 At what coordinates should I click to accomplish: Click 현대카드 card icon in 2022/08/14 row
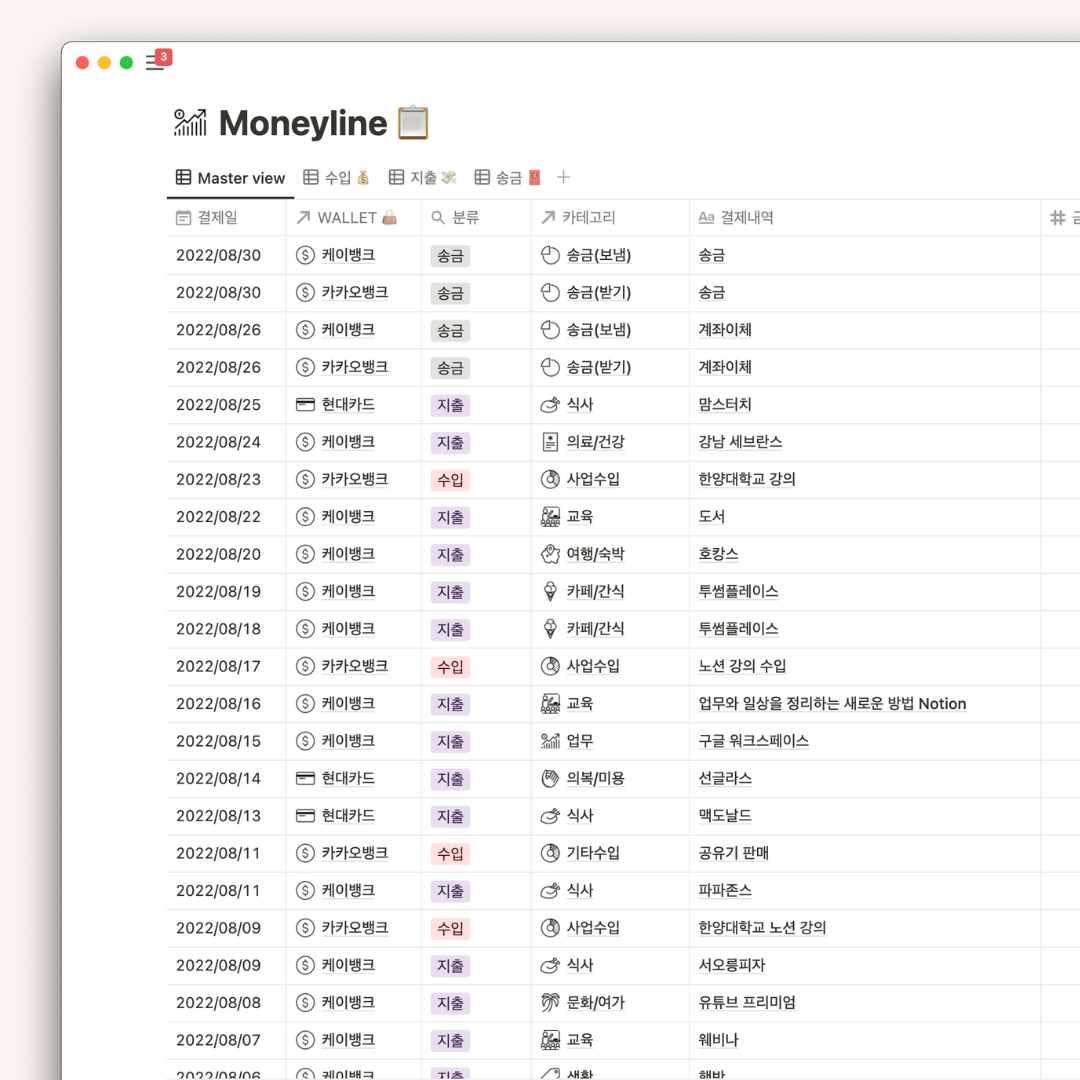click(305, 778)
